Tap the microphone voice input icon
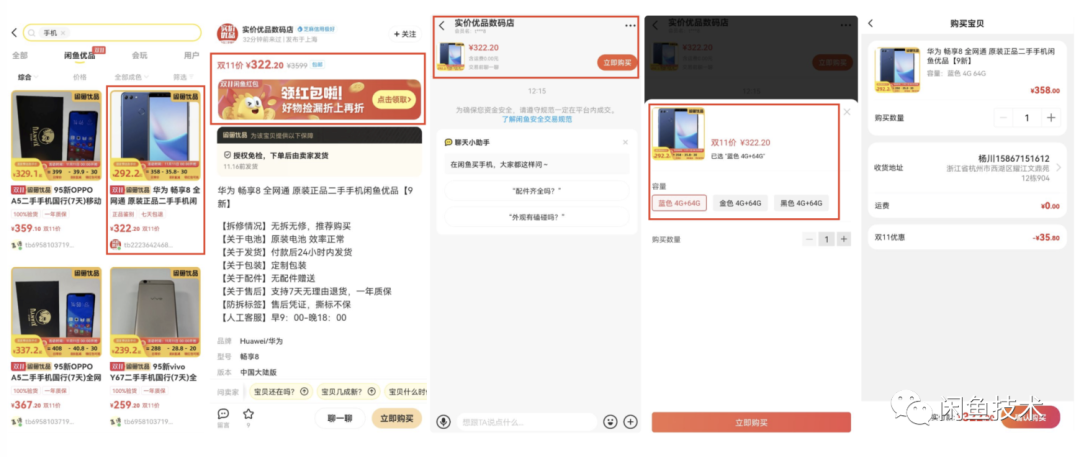Image resolution: width=1080 pixels, height=457 pixels. (444, 421)
